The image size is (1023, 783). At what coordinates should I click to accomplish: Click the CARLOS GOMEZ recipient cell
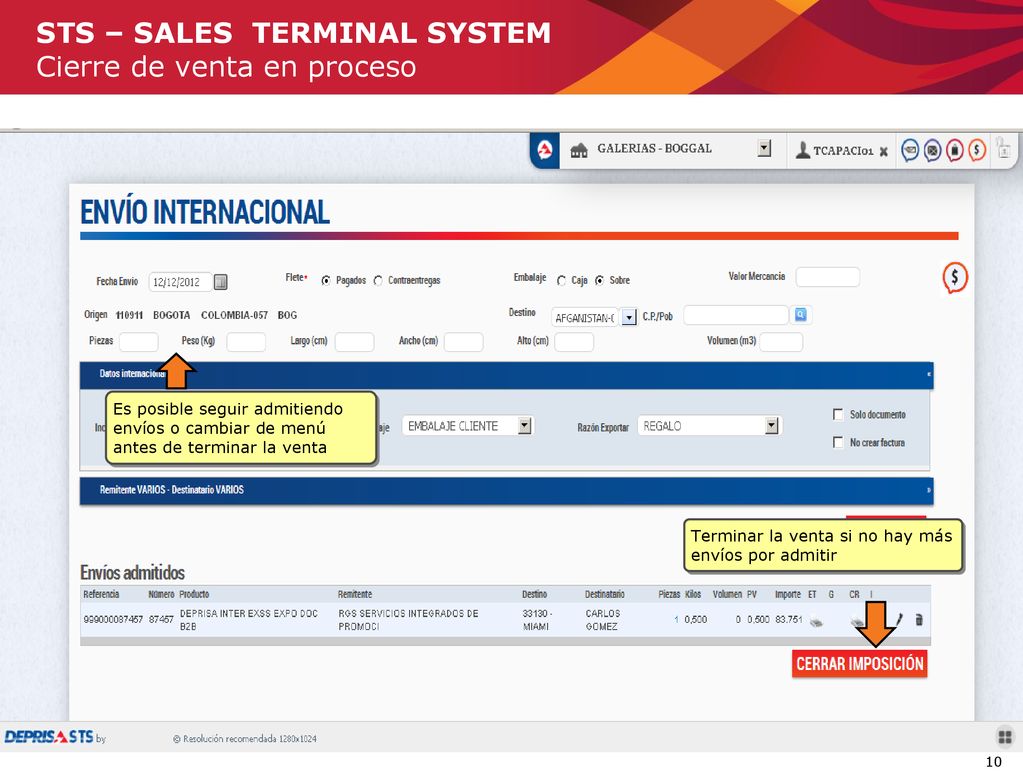tap(602, 619)
